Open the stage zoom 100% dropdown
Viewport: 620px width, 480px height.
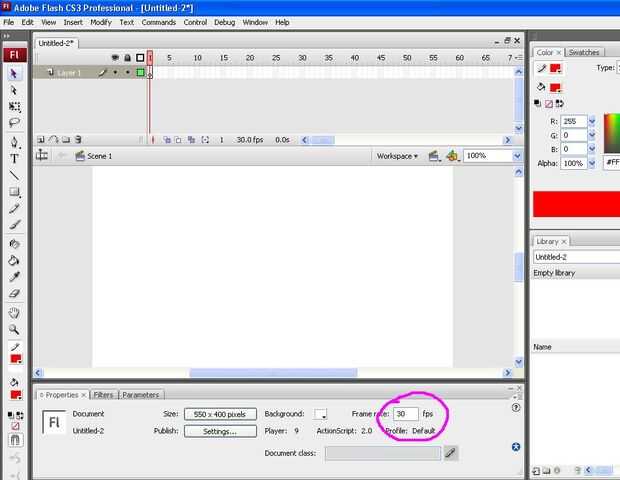(517, 156)
